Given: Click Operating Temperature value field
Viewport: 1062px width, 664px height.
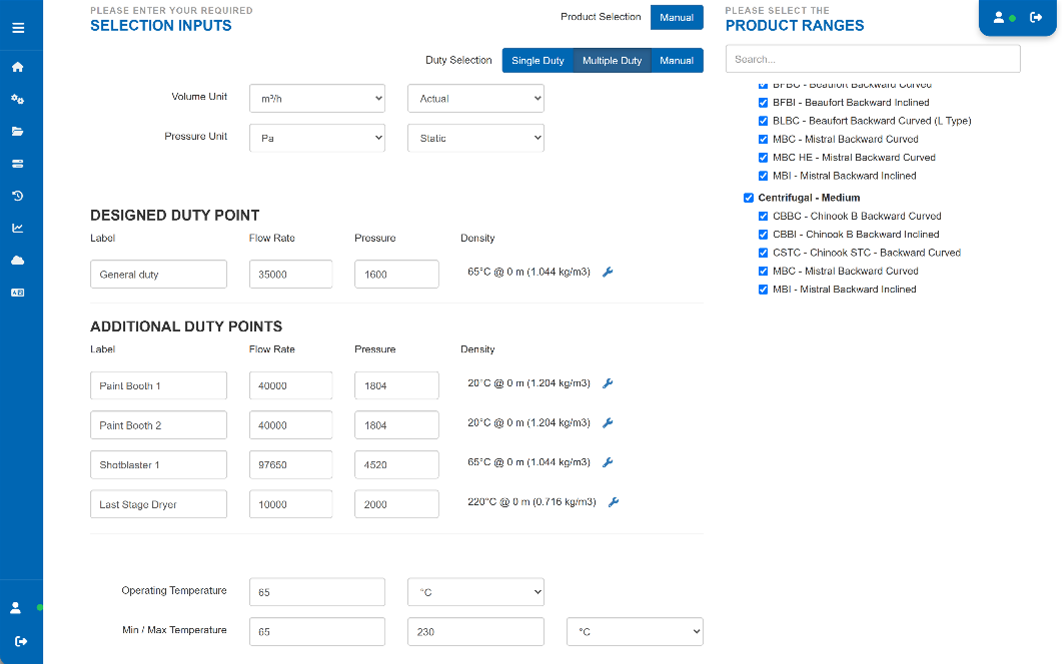Looking at the screenshot, I should pyautogui.click(x=317, y=592).
